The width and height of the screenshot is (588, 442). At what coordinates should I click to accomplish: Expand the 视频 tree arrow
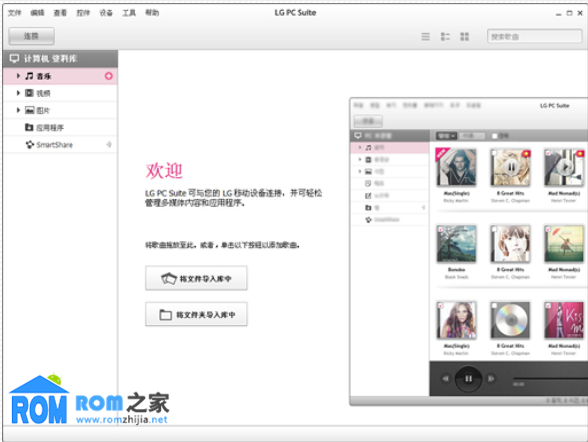(18, 93)
